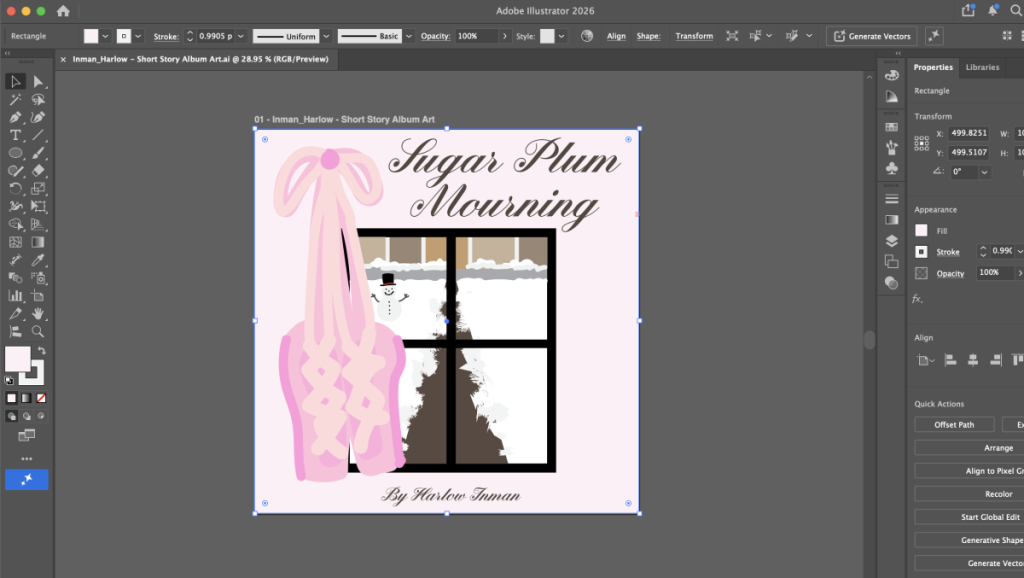The height and width of the screenshot is (578, 1024).
Task: Open fill color dropdown in control bar
Action: pos(105,37)
